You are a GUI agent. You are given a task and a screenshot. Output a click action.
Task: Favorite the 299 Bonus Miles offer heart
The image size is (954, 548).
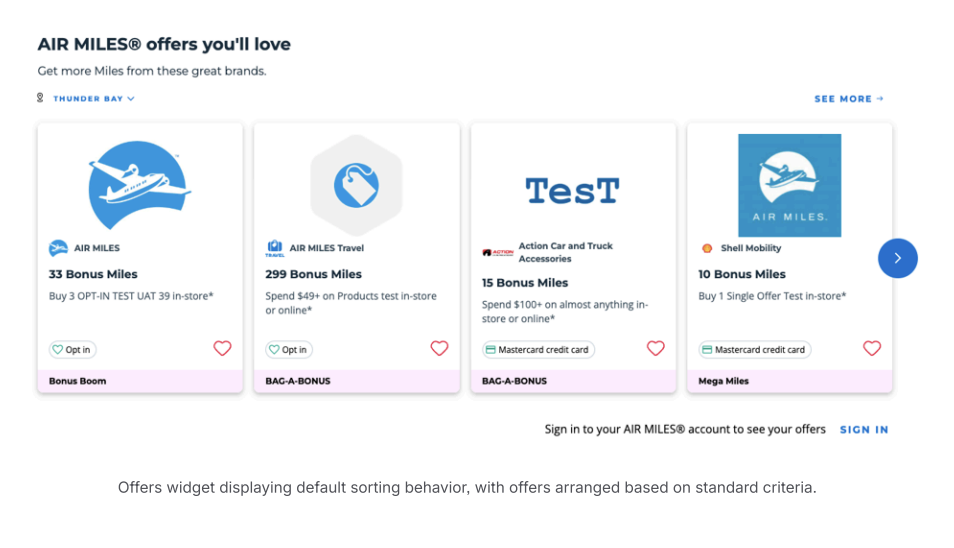pos(439,348)
